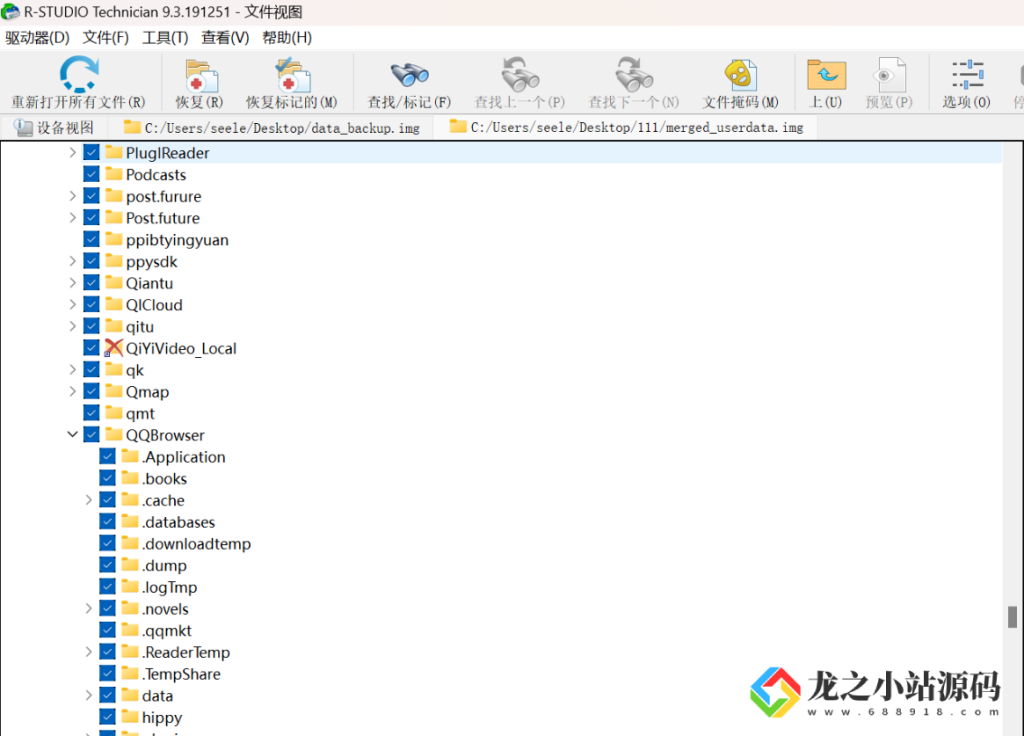Click the deleted-folder icon of QiYiVideo_Local
This screenshot has width=1024, height=736.
coord(114,348)
